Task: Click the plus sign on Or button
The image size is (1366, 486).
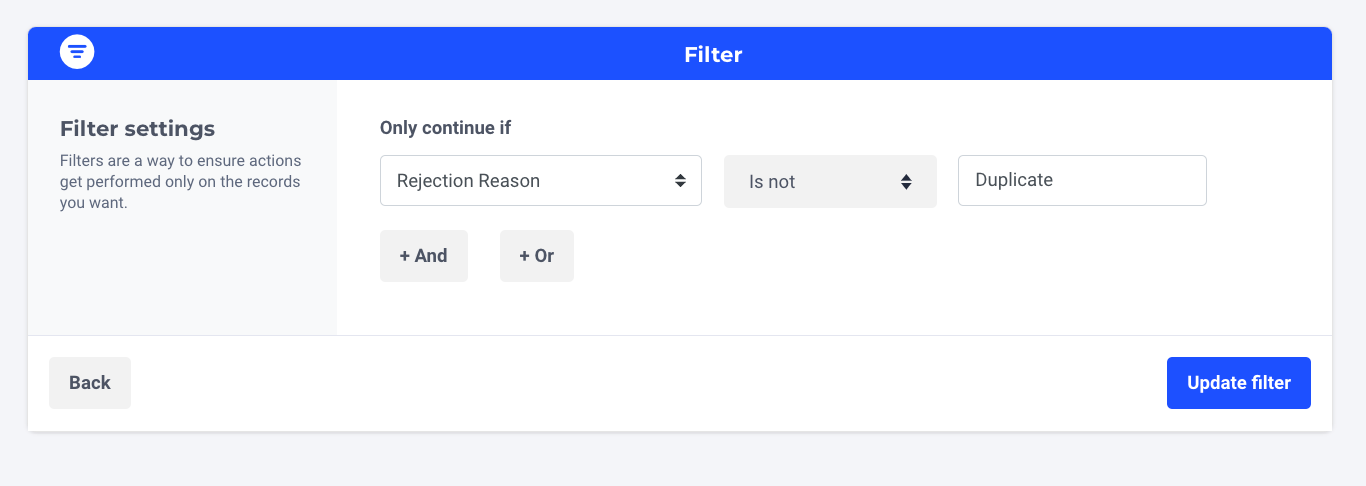Action: click(x=524, y=256)
